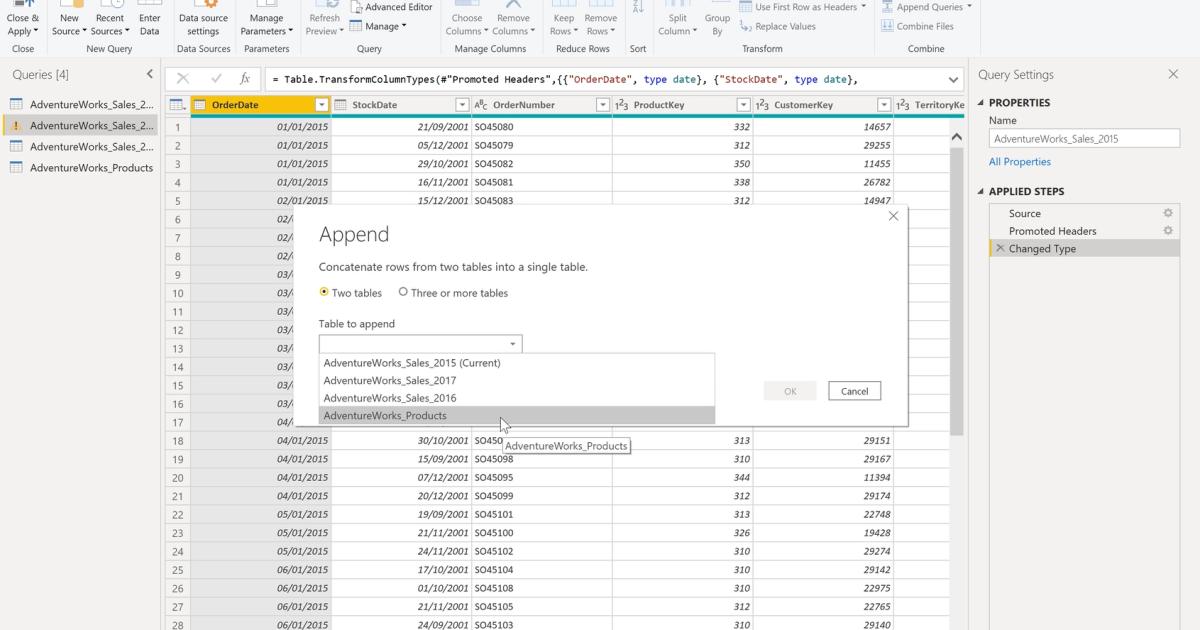The image size is (1200, 630).
Task: Cancel the Append dialog
Action: tap(854, 392)
